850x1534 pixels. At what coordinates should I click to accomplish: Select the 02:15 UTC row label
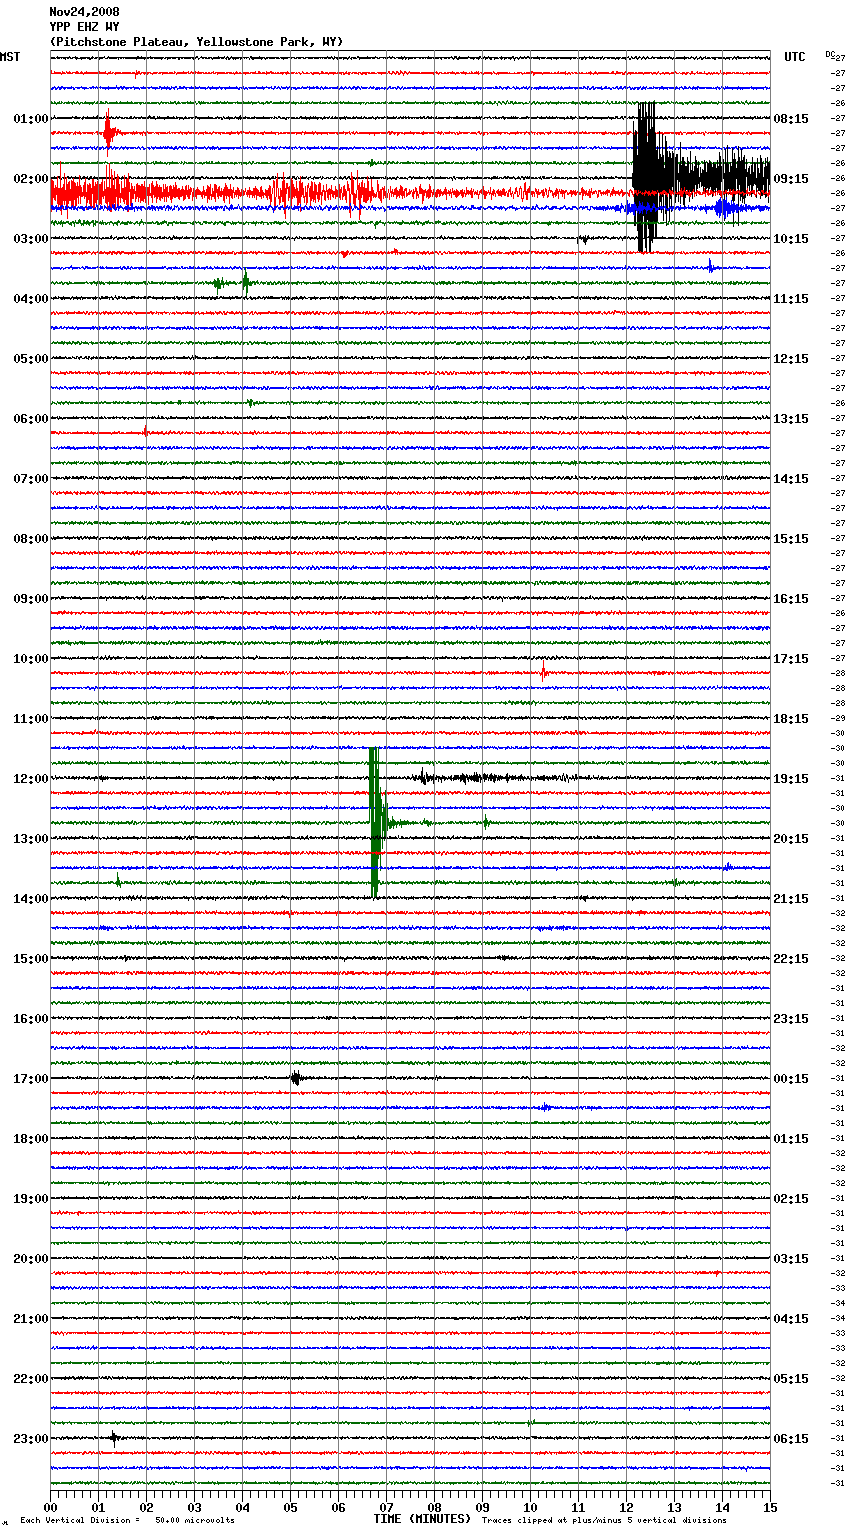(x=791, y=1199)
